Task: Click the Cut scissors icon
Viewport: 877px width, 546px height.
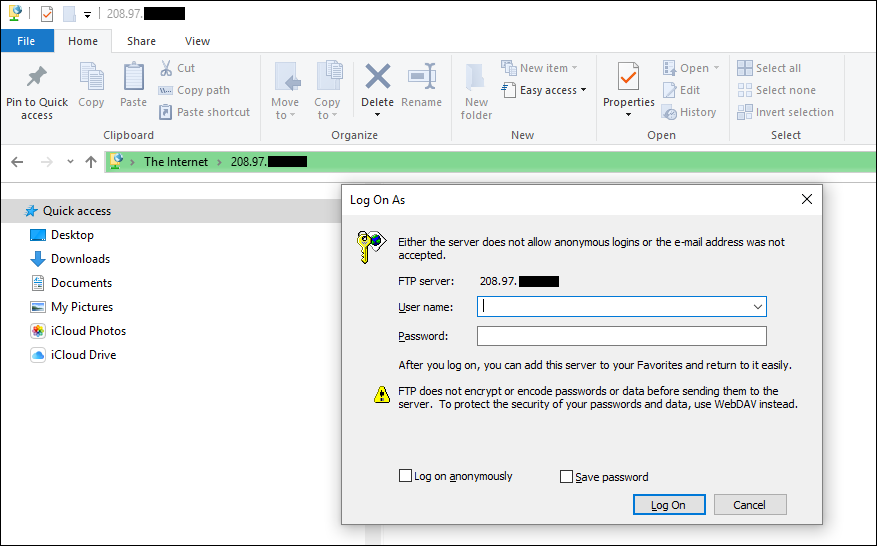Action: [166, 68]
